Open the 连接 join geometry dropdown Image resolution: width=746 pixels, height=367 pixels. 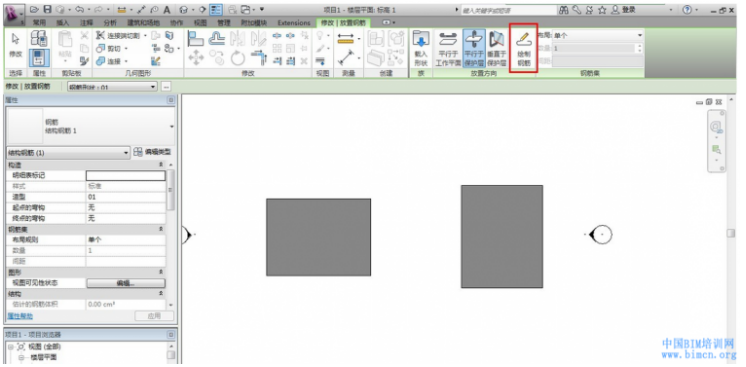click(127, 61)
